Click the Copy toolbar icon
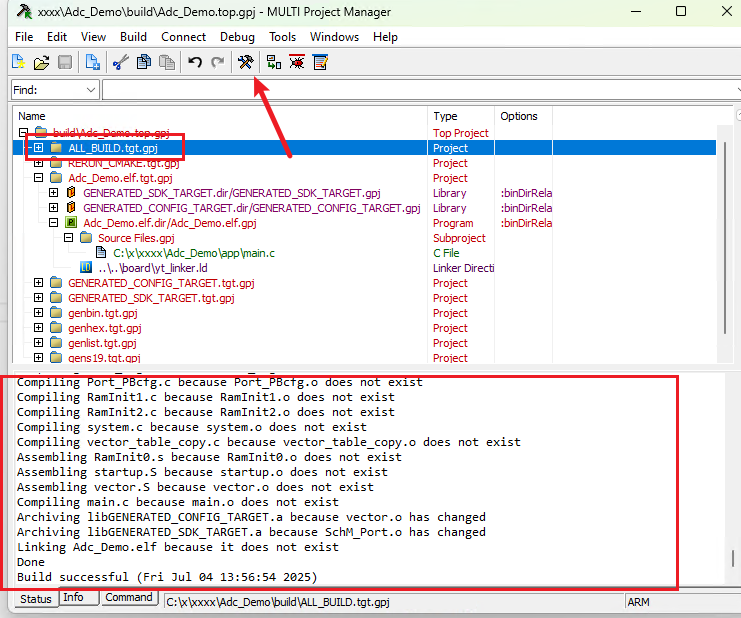741x618 pixels. (144, 62)
